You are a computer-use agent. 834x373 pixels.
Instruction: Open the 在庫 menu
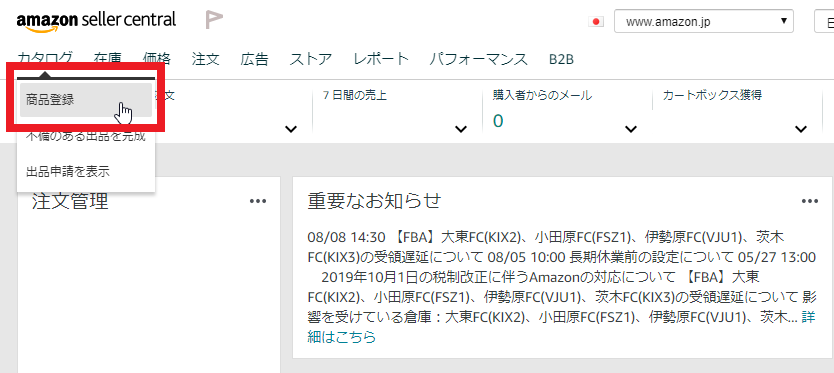point(107,59)
